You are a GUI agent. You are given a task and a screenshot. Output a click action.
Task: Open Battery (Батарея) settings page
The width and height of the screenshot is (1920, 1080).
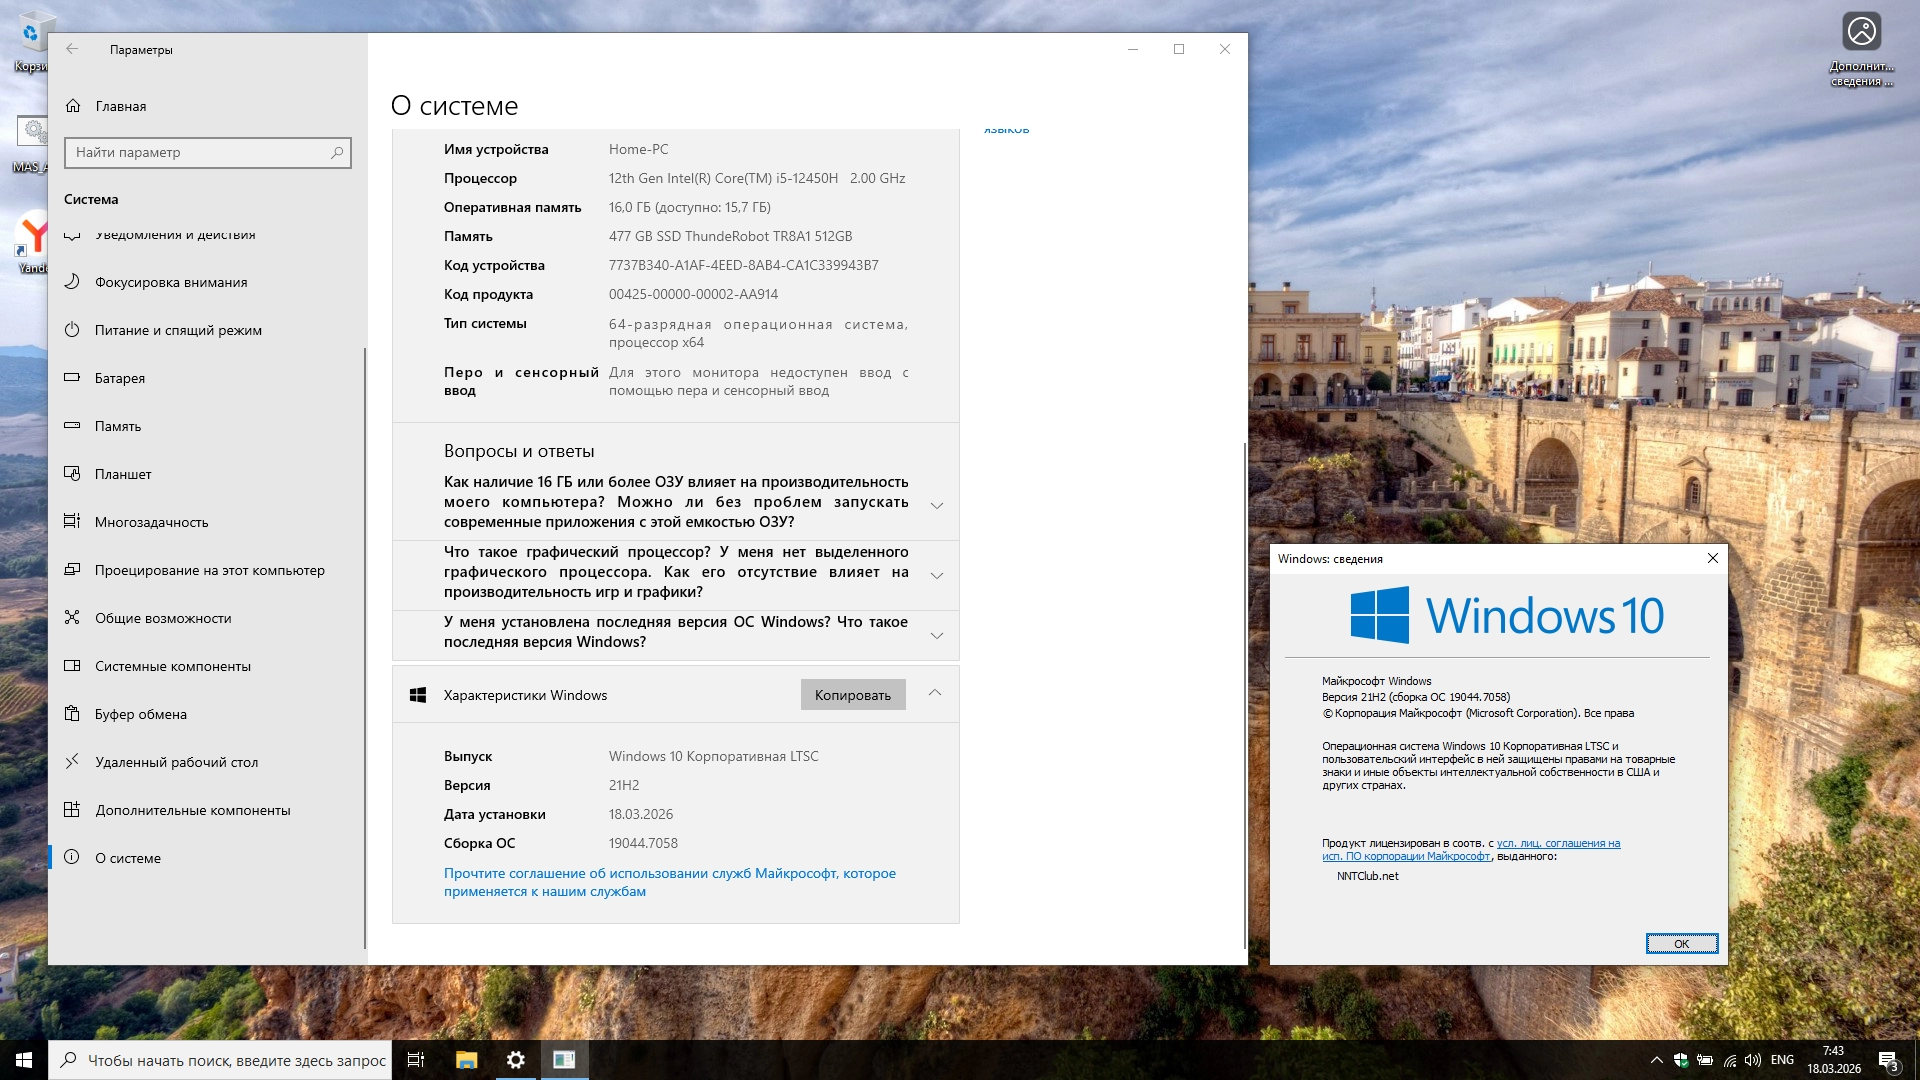pyautogui.click(x=120, y=378)
